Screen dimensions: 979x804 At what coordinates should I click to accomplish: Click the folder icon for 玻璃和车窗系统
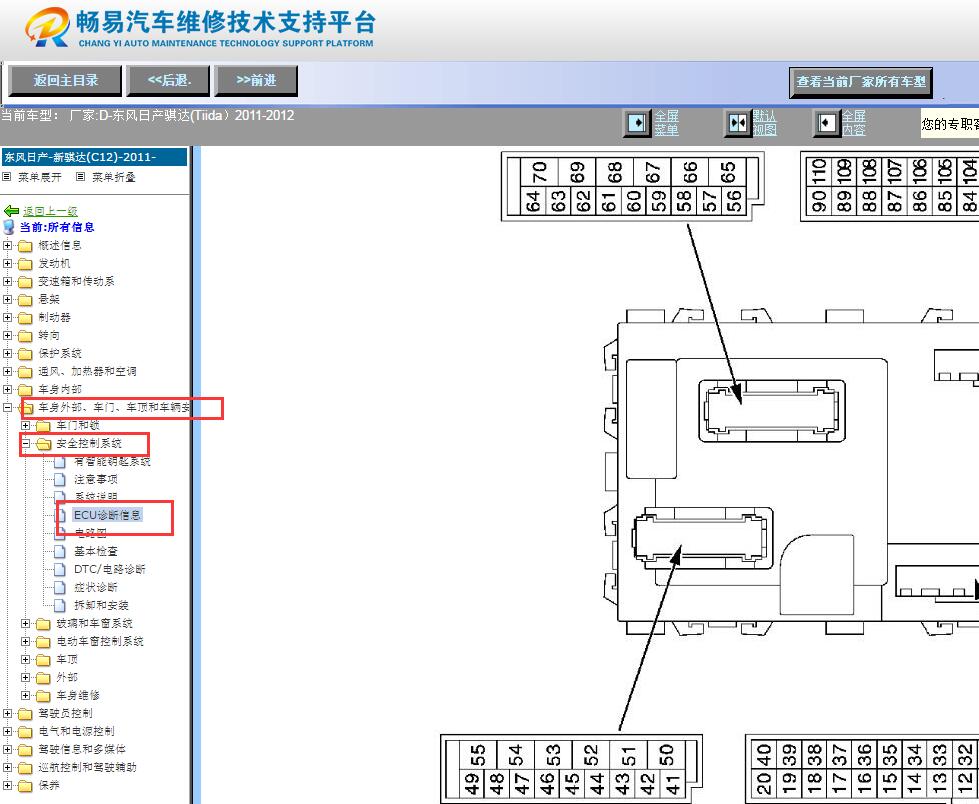point(43,624)
